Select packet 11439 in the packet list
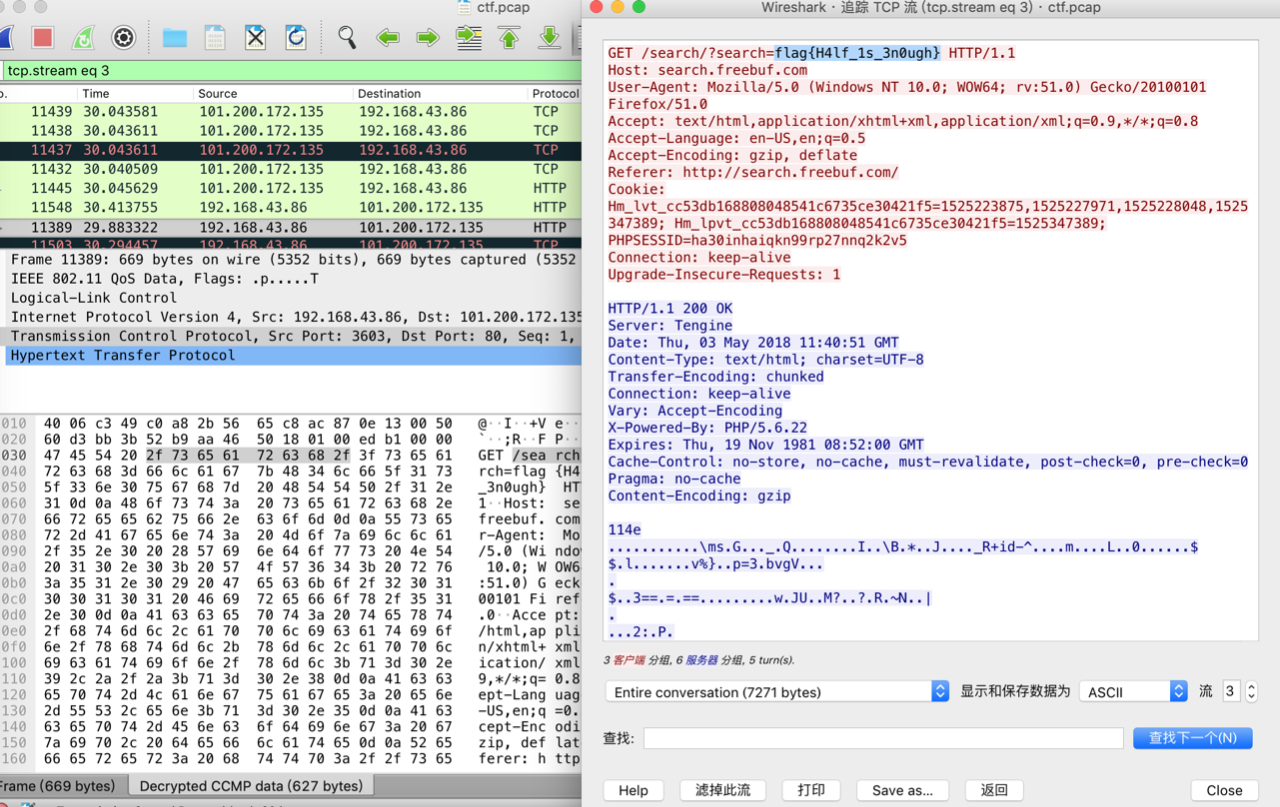Screen dimensions: 1280x807 [x=290, y=112]
